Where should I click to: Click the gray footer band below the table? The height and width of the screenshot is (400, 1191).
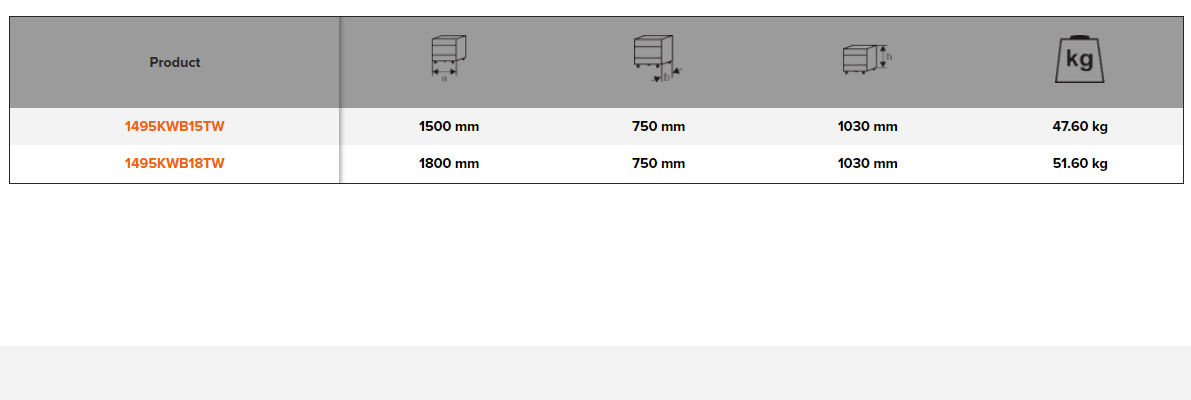tap(595, 373)
